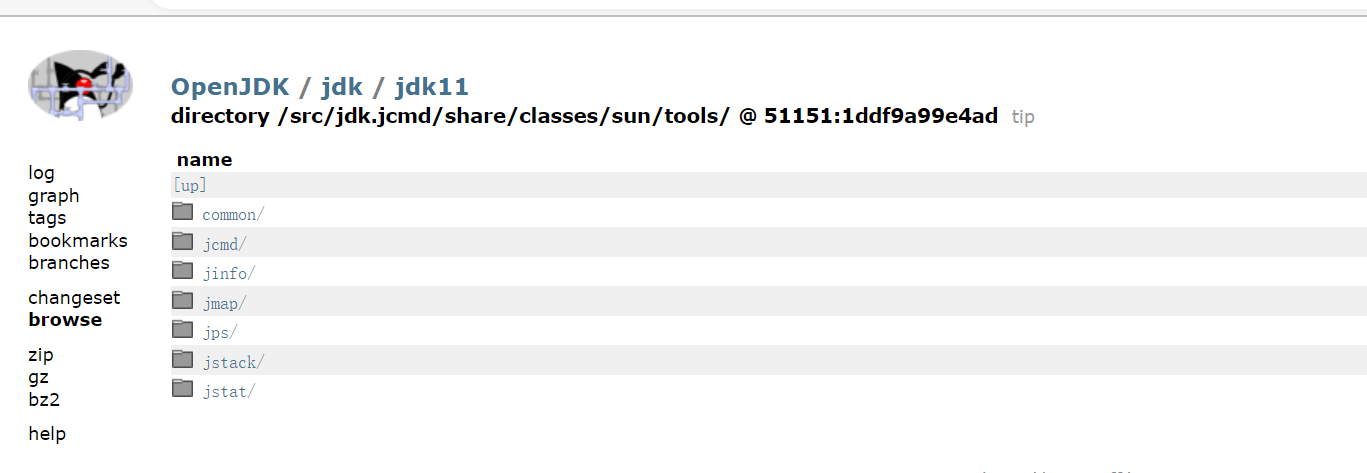Click the folder icon beside jmap/
This screenshot has width=1367, height=473.
pyautogui.click(x=182, y=300)
